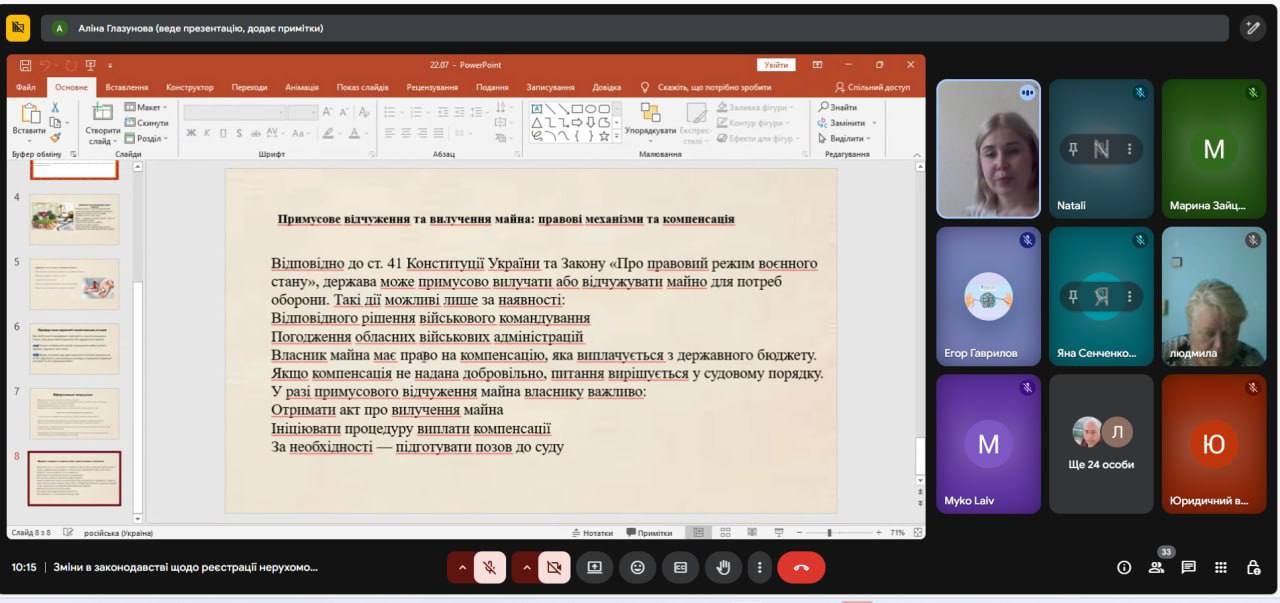Unmute the microphone in call bar
This screenshot has height=603, width=1280.
click(489, 567)
